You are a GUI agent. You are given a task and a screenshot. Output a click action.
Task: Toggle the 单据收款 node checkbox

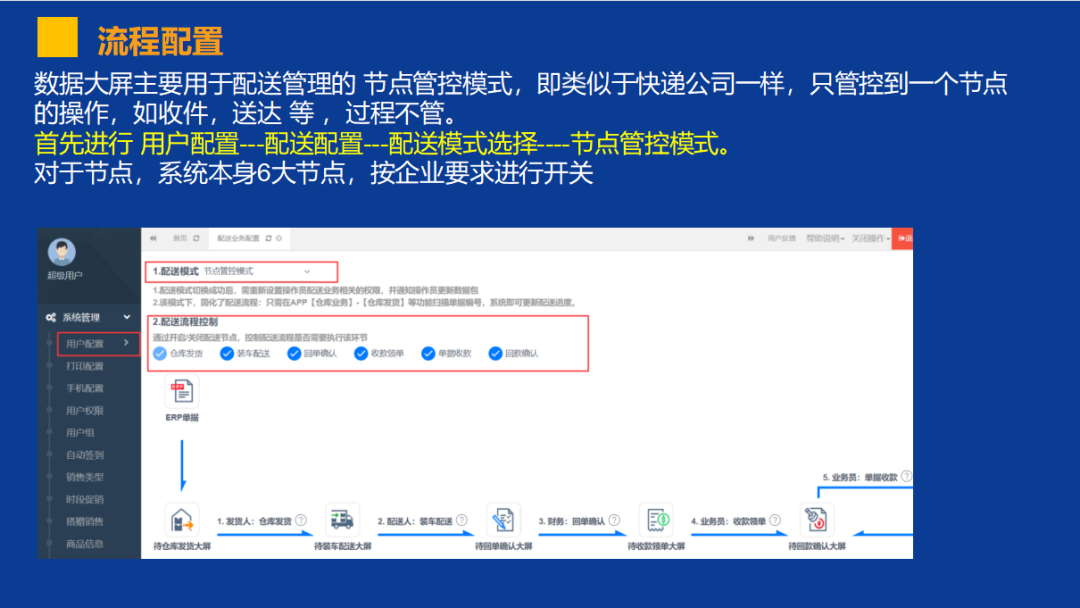point(428,353)
